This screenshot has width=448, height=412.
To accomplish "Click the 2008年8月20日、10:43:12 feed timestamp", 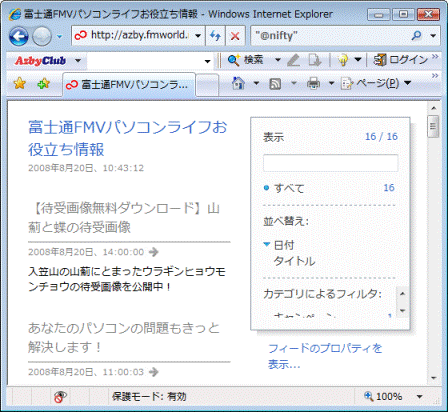I will [86, 168].
